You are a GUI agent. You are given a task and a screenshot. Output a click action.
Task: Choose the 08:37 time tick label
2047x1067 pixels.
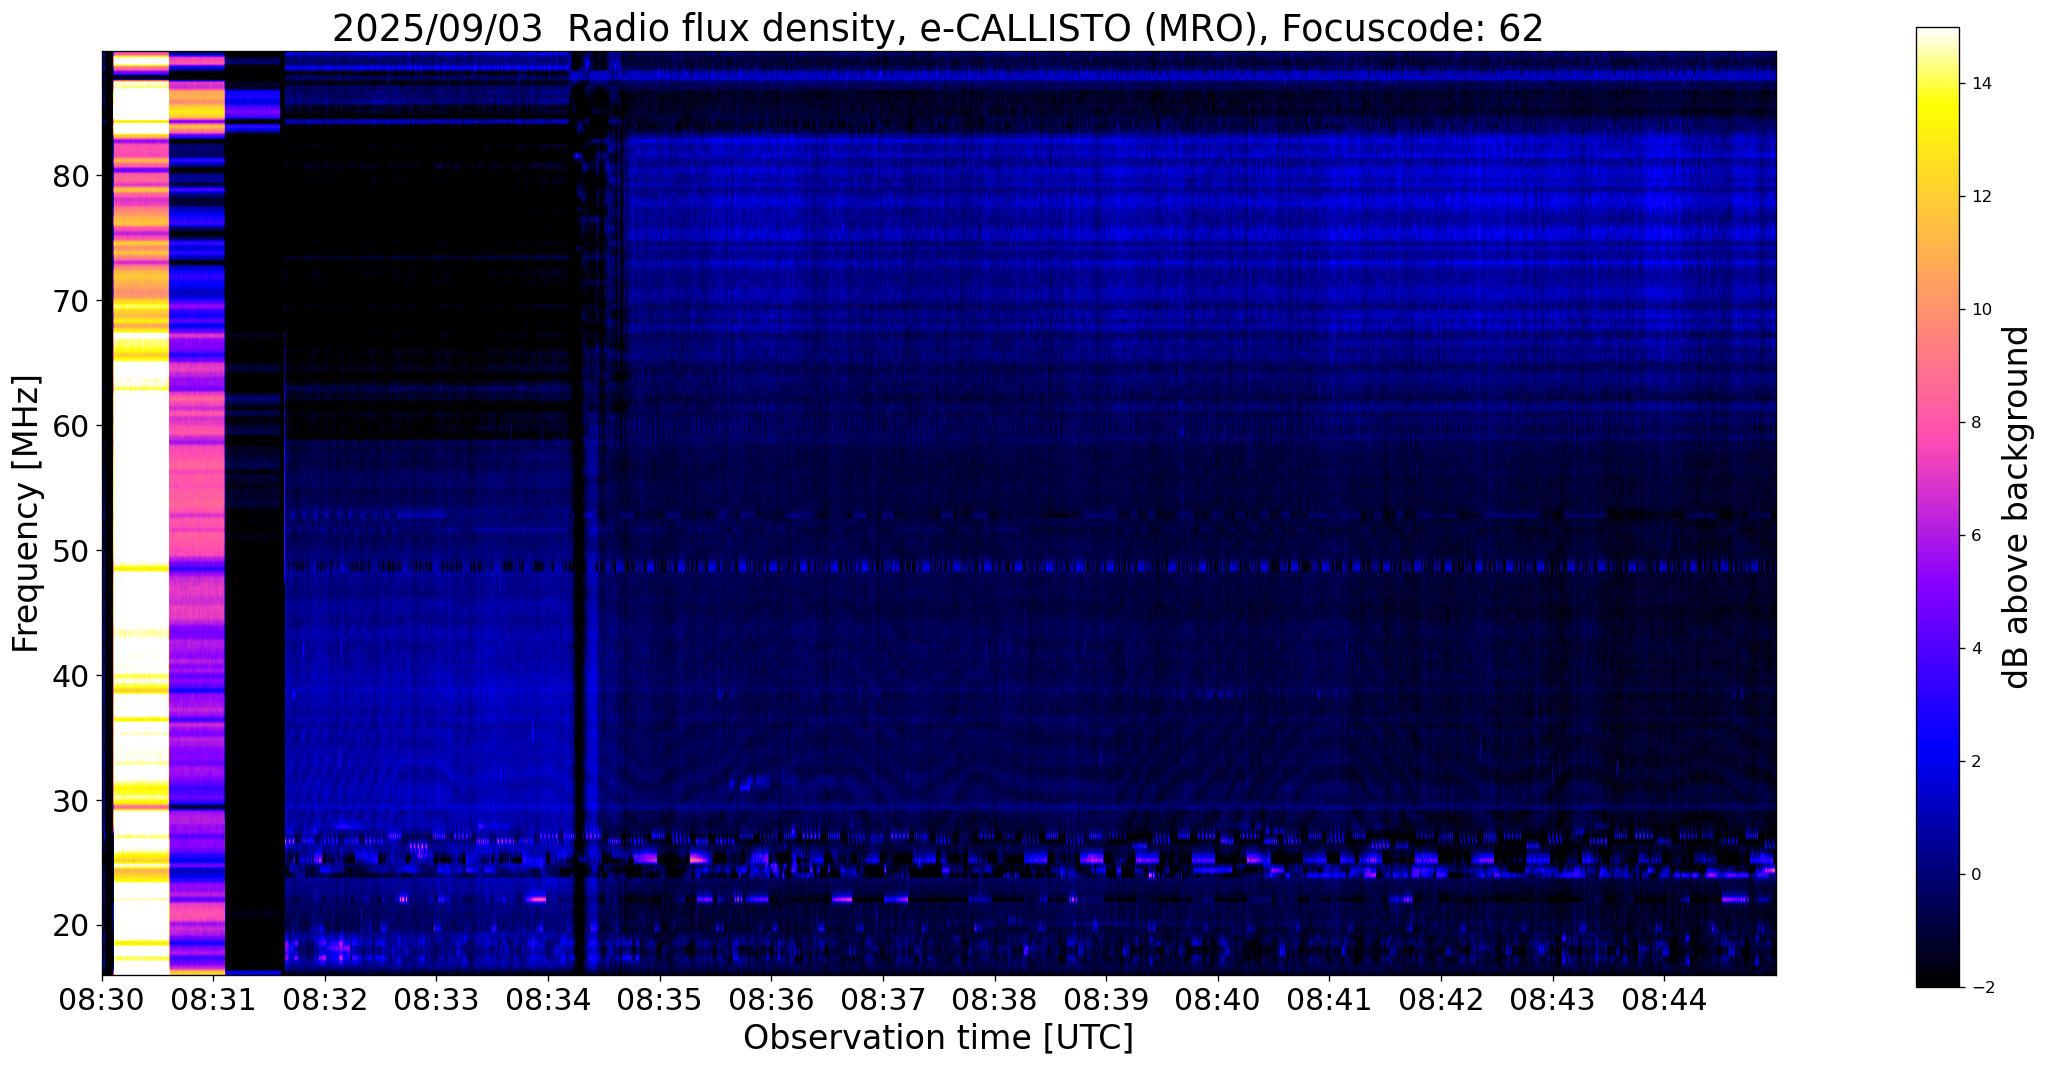pos(883,1000)
